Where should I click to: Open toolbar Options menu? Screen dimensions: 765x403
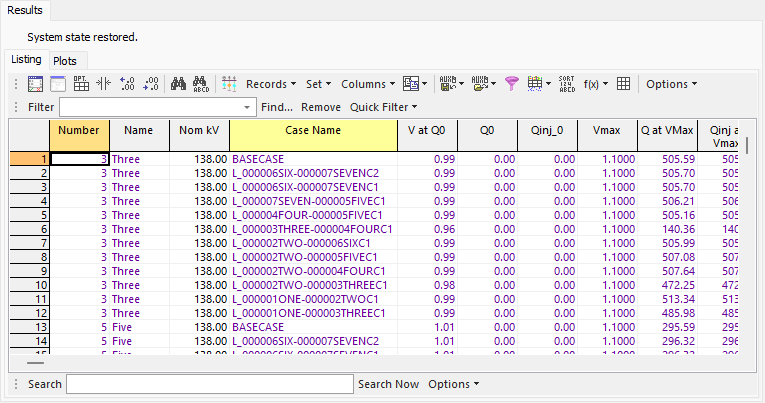[x=671, y=84]
